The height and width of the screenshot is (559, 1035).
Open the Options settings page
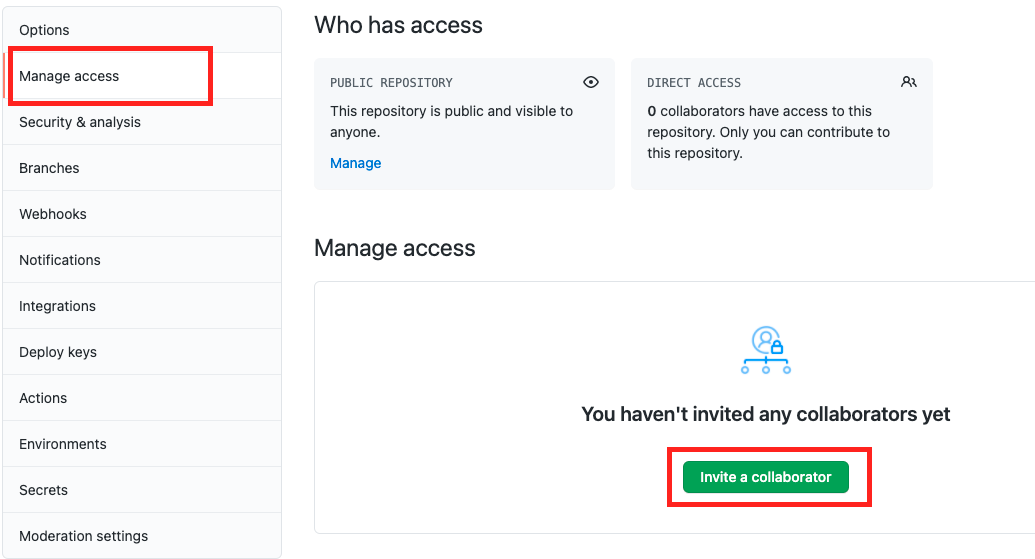[x=142, y=30]
